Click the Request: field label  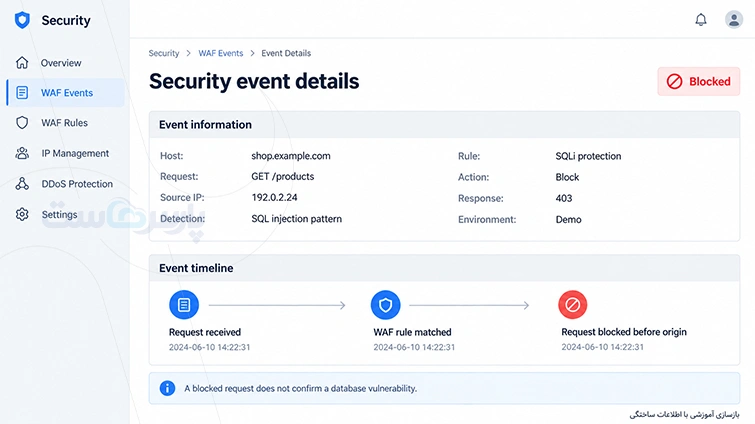point(179,177)
